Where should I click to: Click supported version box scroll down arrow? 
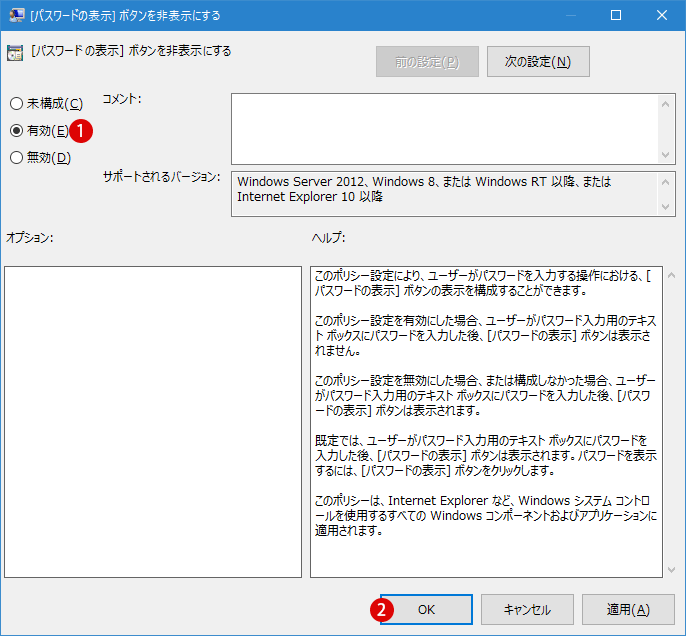coord(665,206)
